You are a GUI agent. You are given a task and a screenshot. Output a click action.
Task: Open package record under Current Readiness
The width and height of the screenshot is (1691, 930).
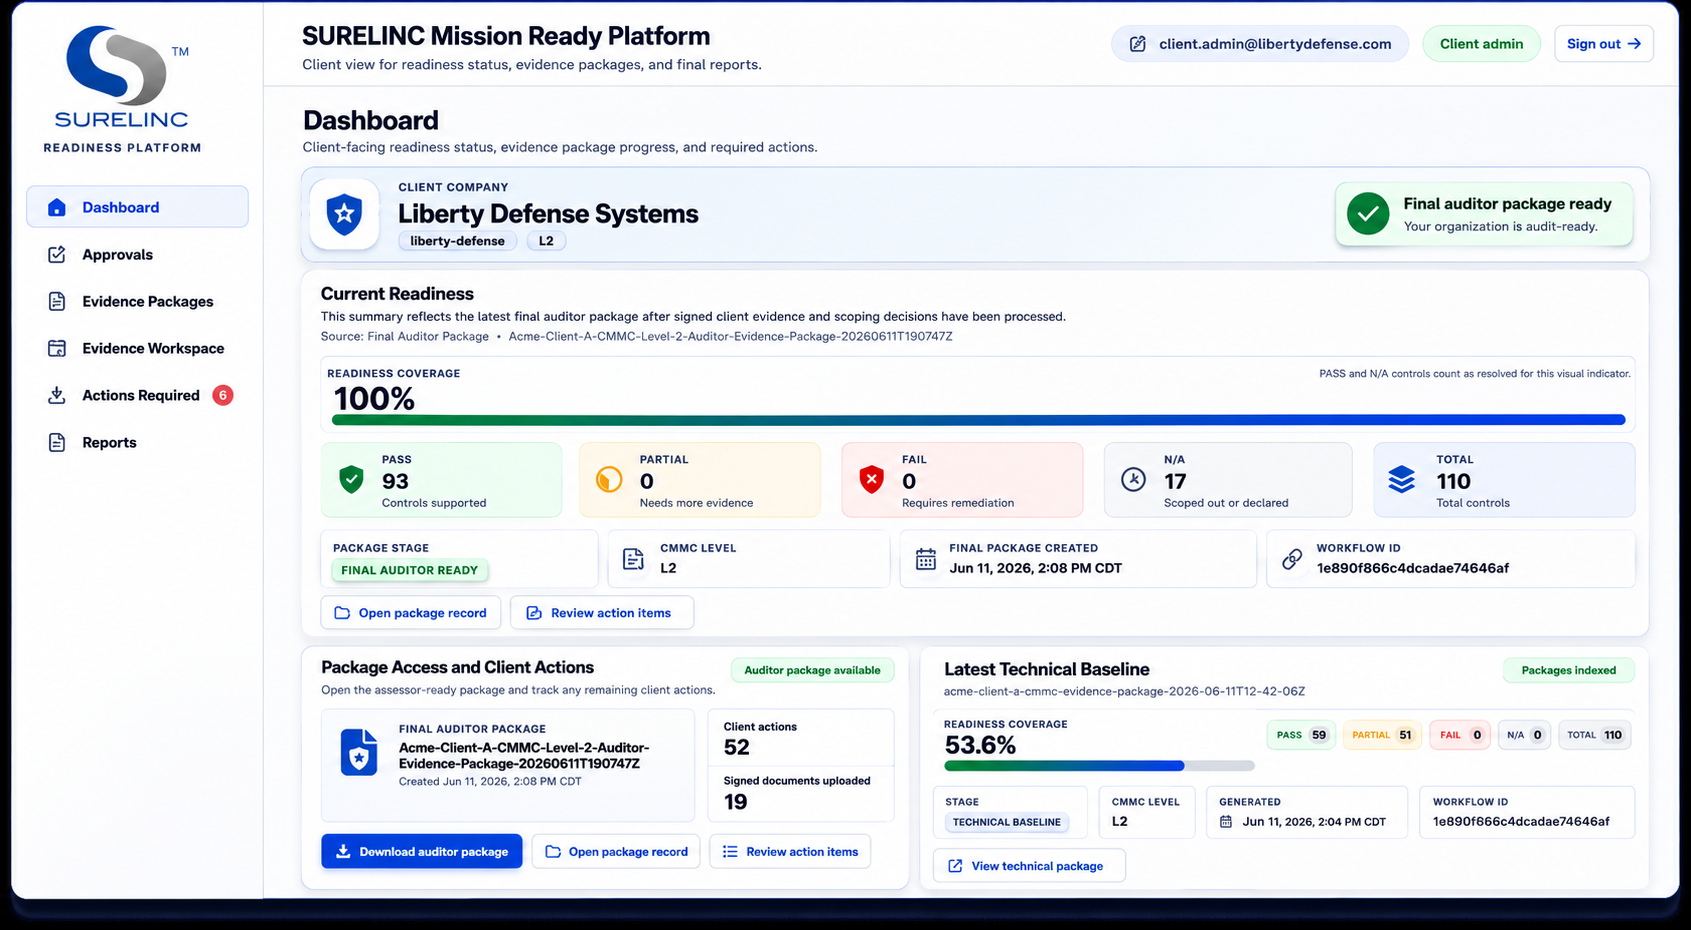(410, 613)
